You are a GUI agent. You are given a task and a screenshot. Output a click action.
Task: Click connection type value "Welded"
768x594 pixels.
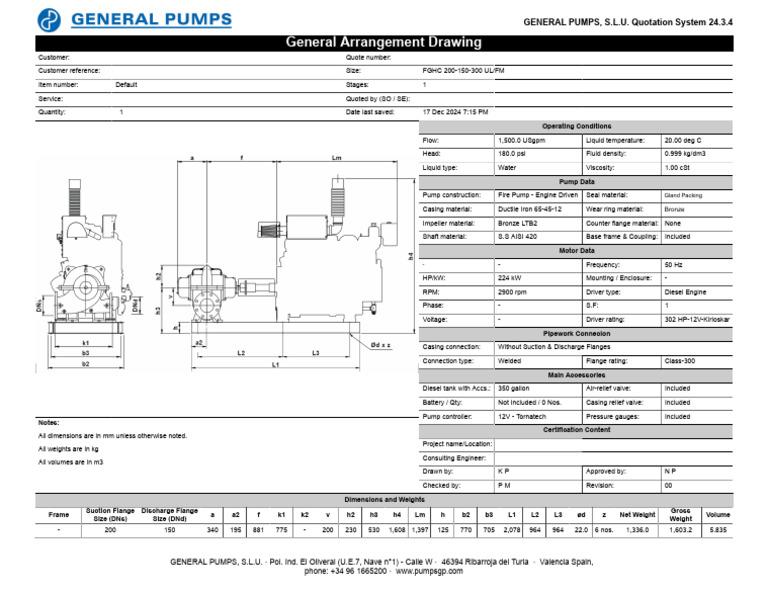pyautogui.click(x=509, y=361)
